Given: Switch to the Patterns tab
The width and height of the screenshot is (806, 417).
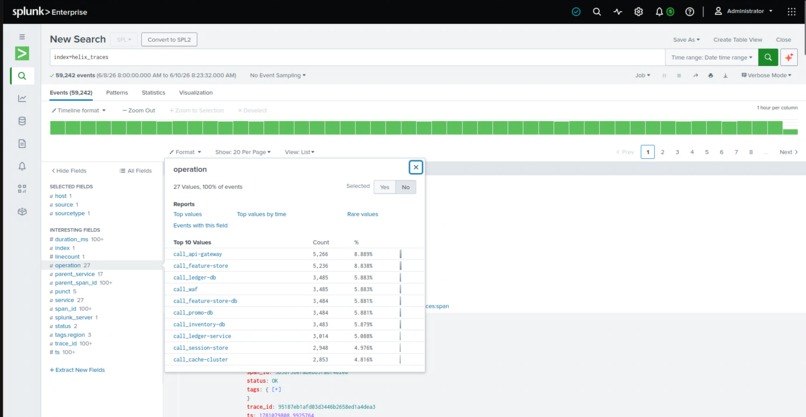Looking at the screenshot, I should pyautogui.click(x=117, y=93).
